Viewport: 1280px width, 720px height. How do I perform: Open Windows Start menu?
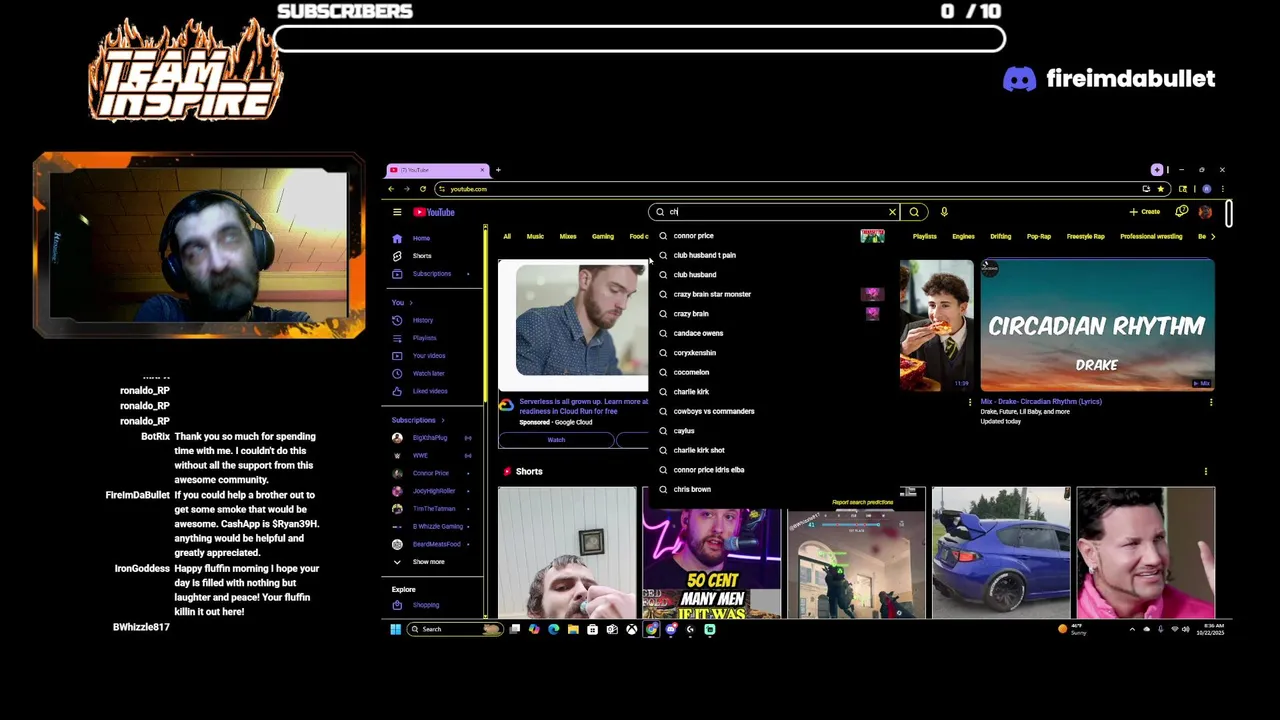395,629
